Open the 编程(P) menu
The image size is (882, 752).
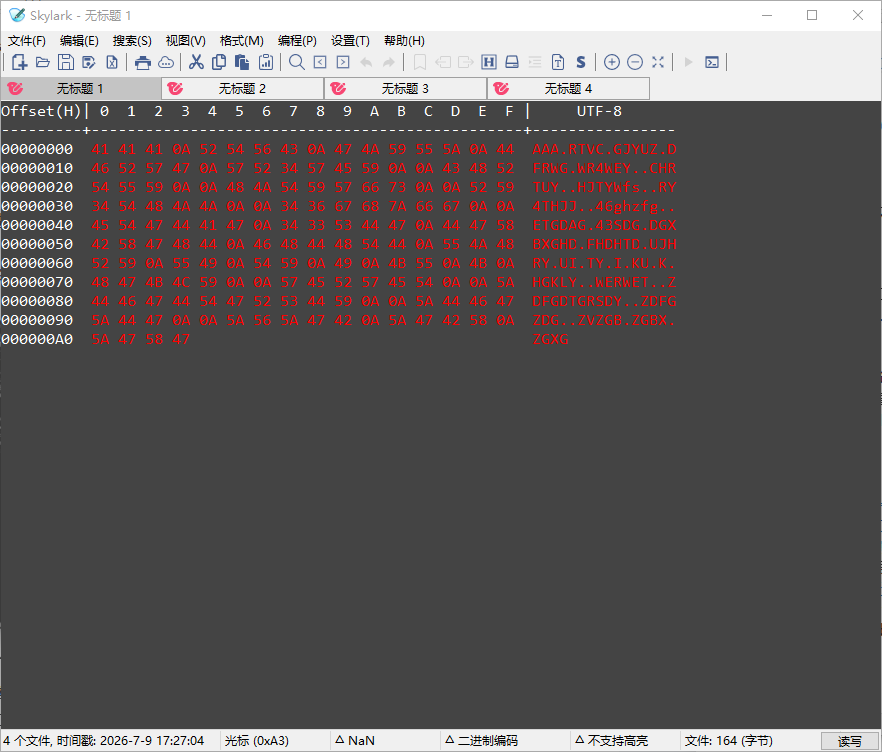tap(297, 40)
